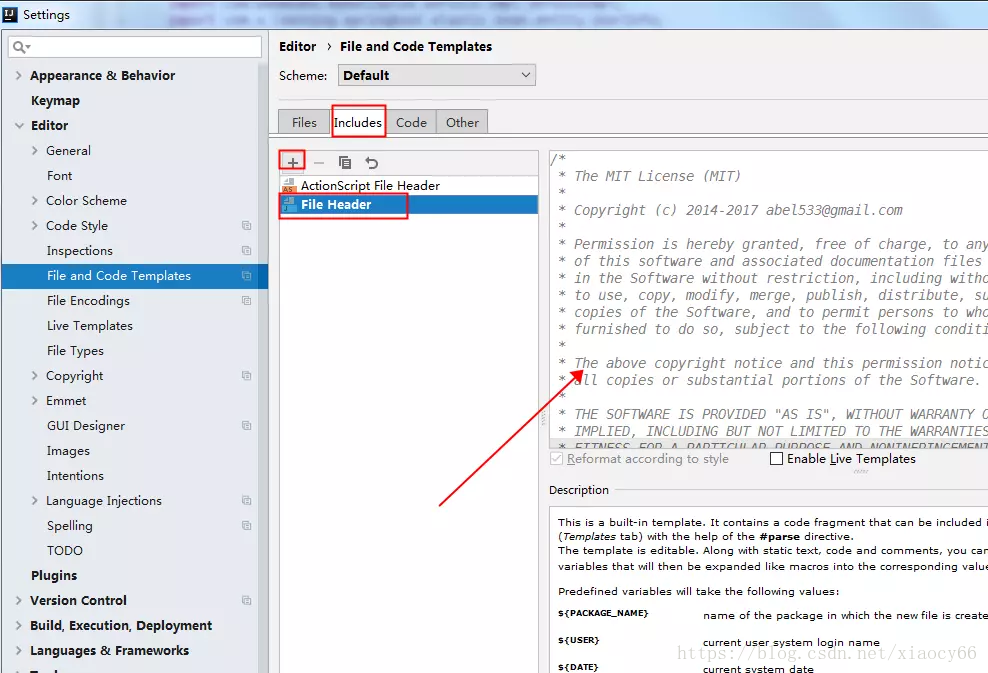Screen dimensions: 988x673
Task: Expand Appearance & Behavior section
Action: coord(18,76)
